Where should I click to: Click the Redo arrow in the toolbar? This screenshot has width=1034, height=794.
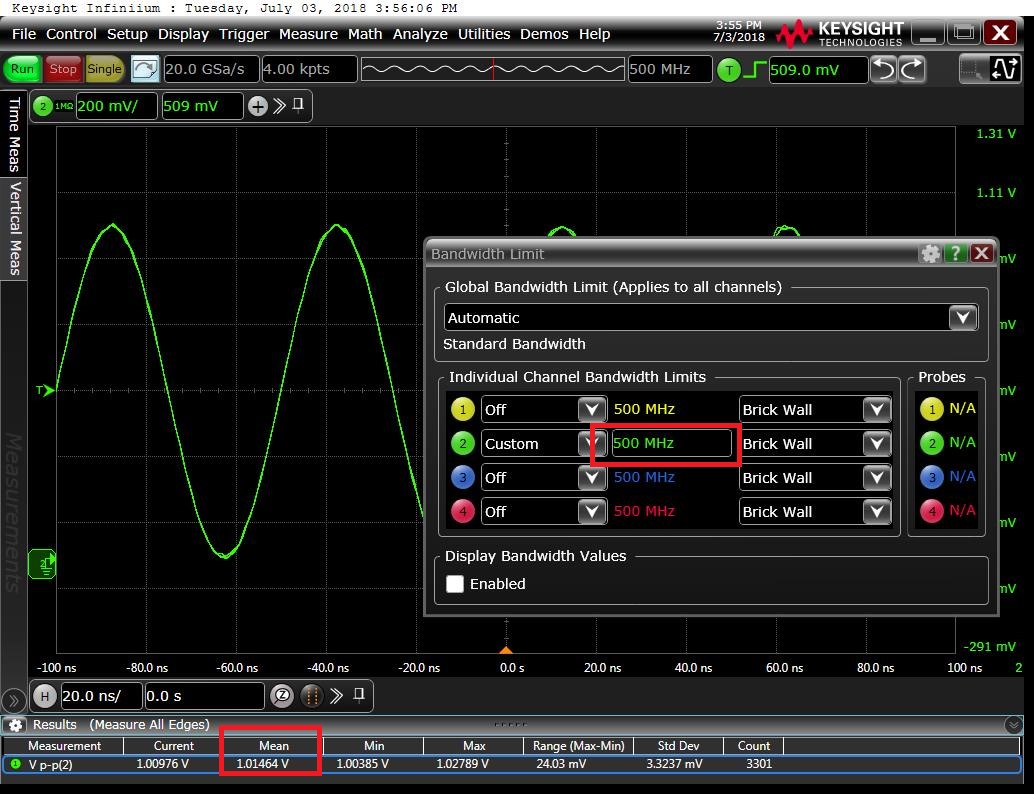[912, 69]
